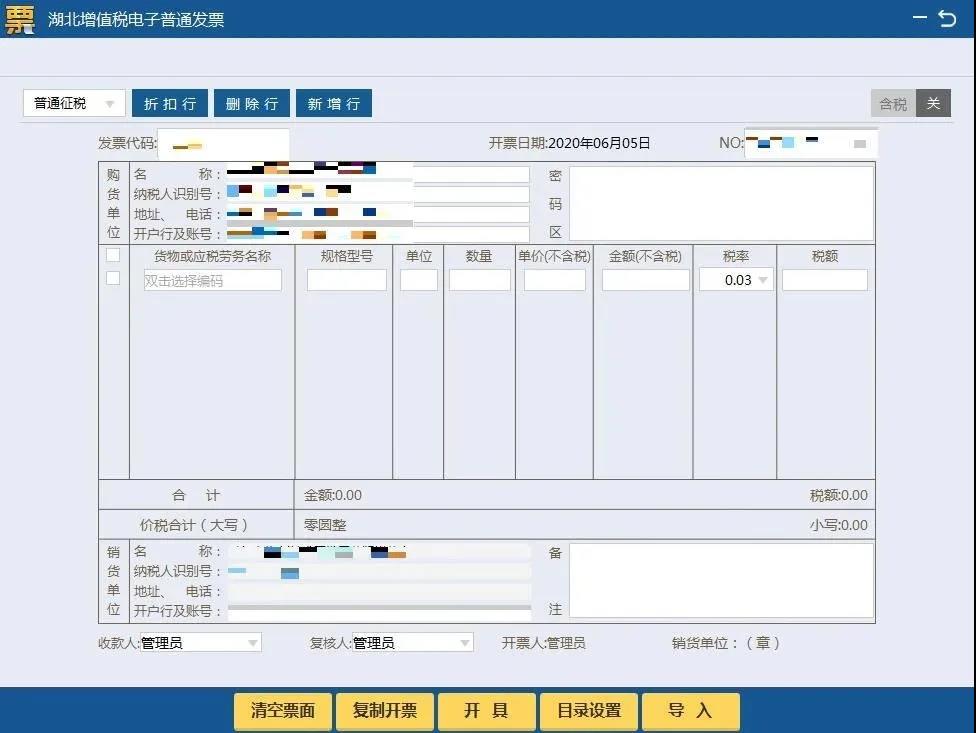Click the 复制开票 copy invoice button
The height and width of the screenshot is (733, 976).
pyautogui.click(x=385, y=711)
